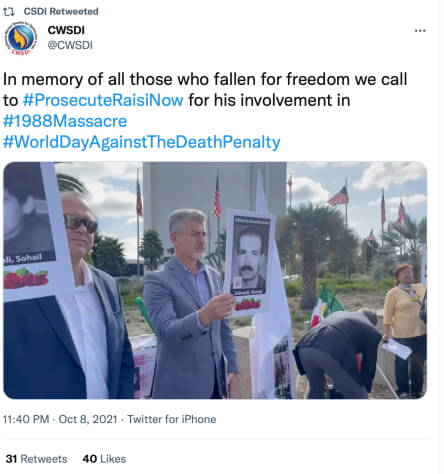Click the American flag in photo background
The width and height of the screenshot is (444, 474).
(x=338, y=196)
